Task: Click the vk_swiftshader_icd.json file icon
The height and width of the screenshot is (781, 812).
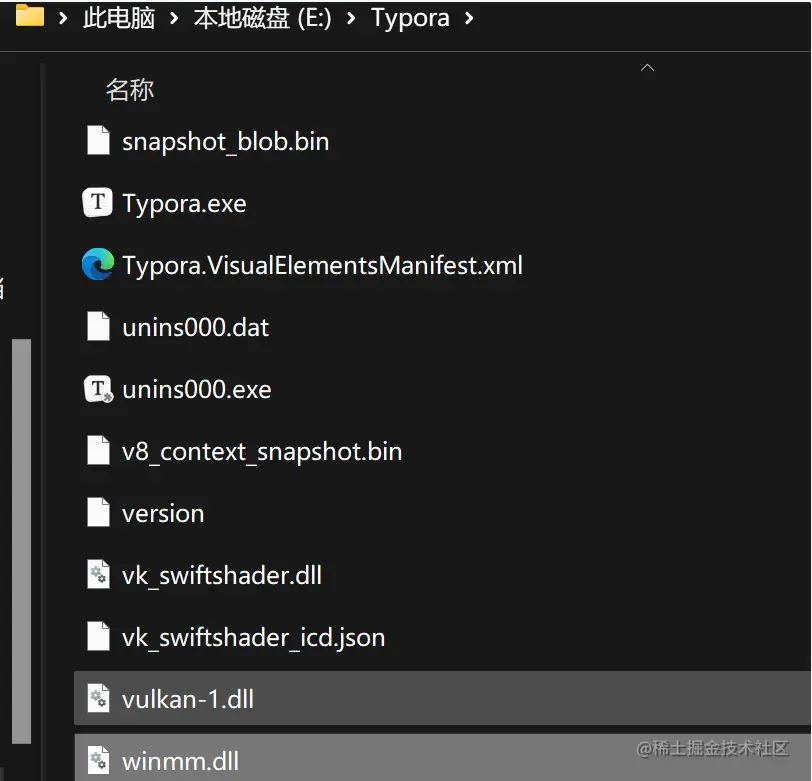Action: (98, 636)
